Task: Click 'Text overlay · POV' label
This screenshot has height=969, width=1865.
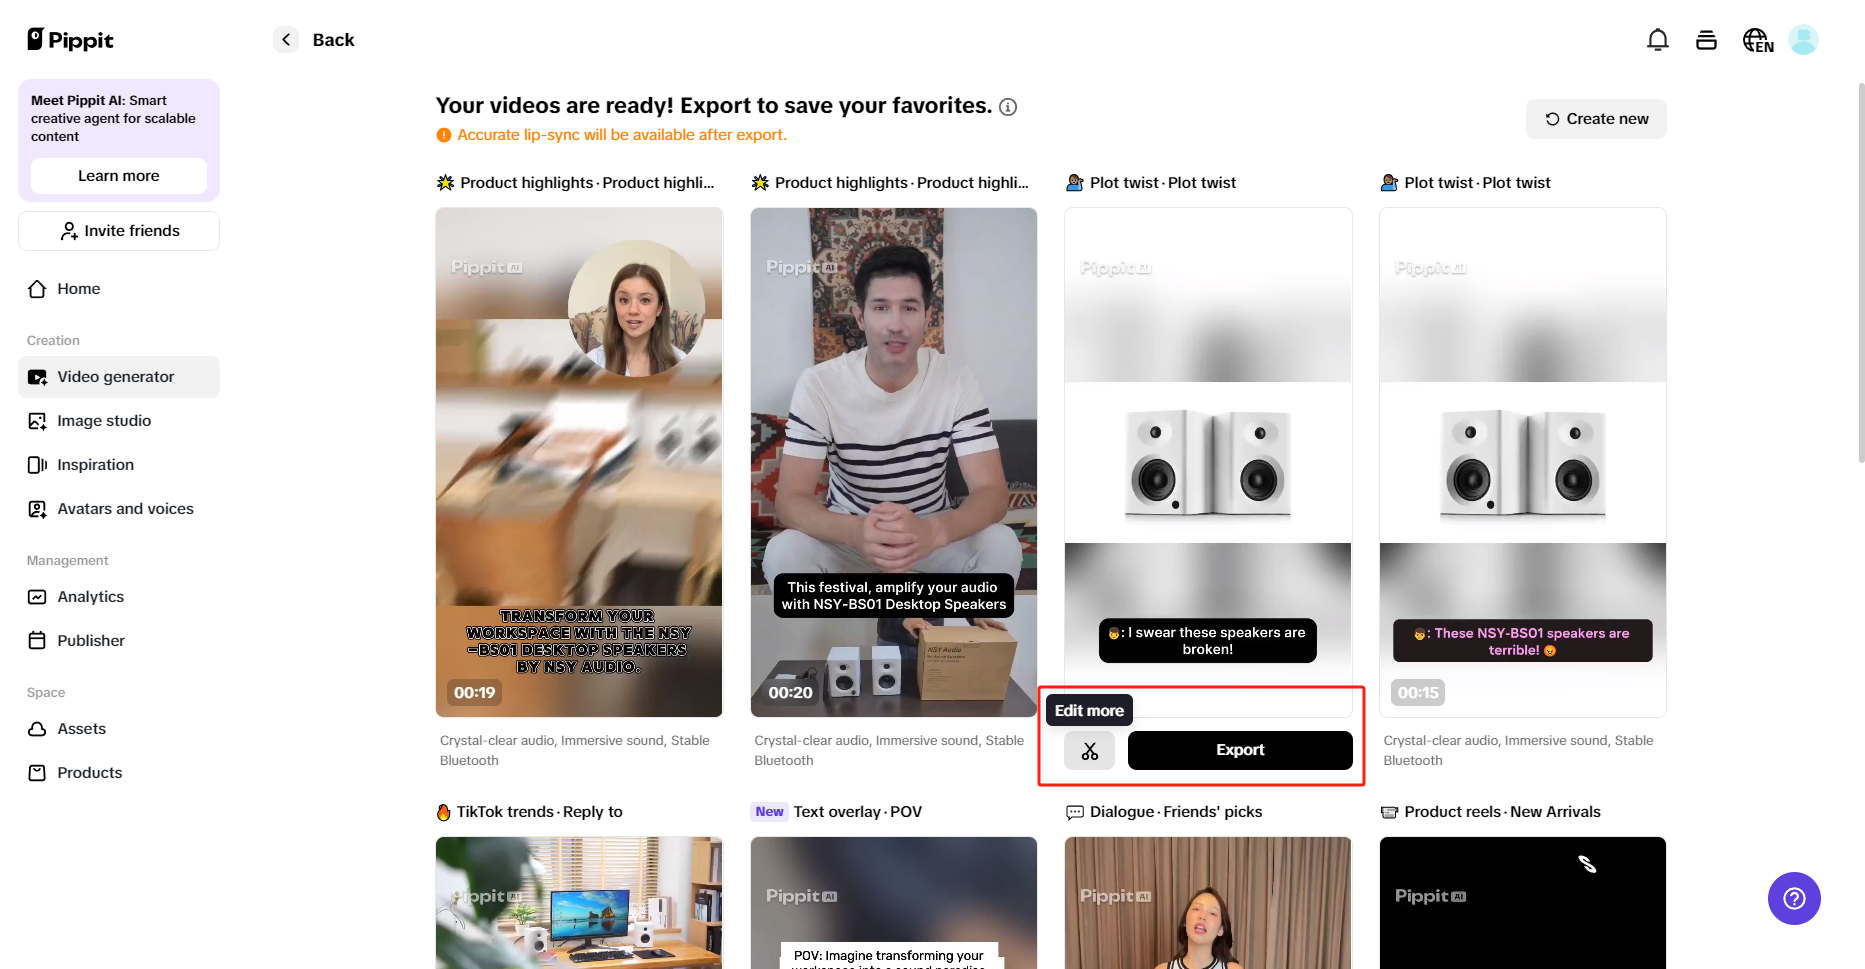Action: pyautogui.click(x=858, y=812)
